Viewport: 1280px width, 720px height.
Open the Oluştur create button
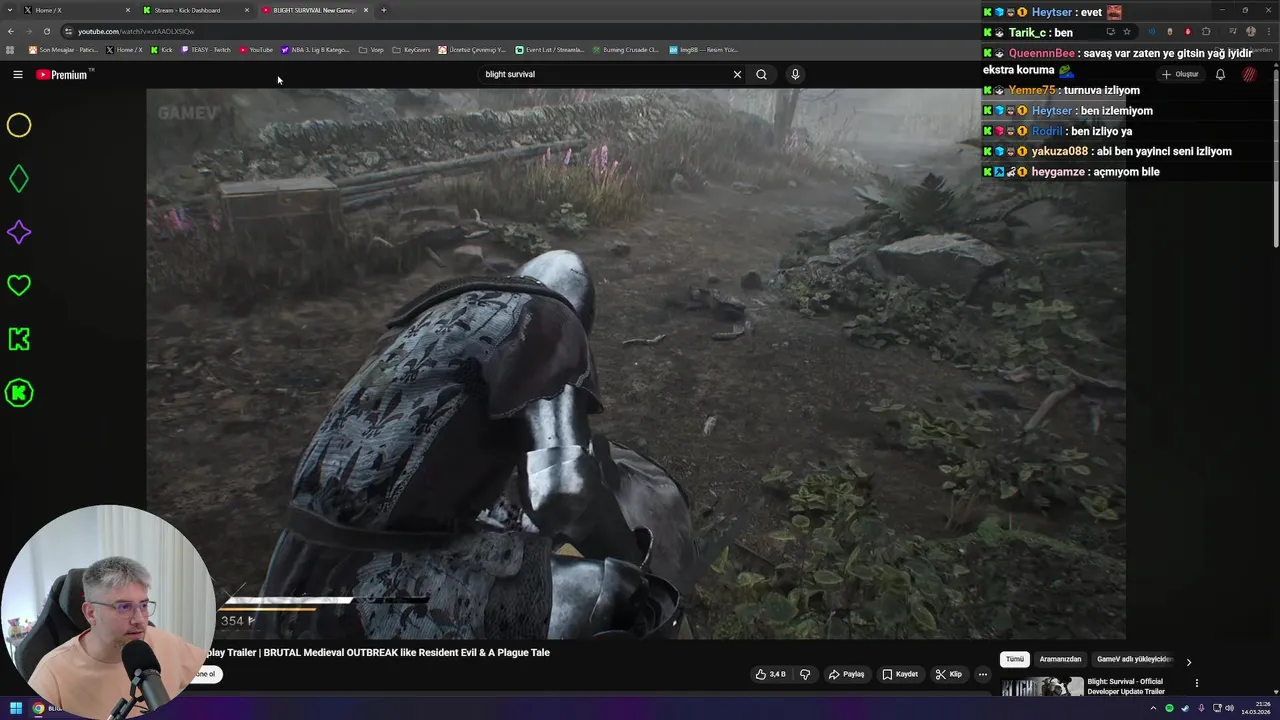coord(1180,74)
